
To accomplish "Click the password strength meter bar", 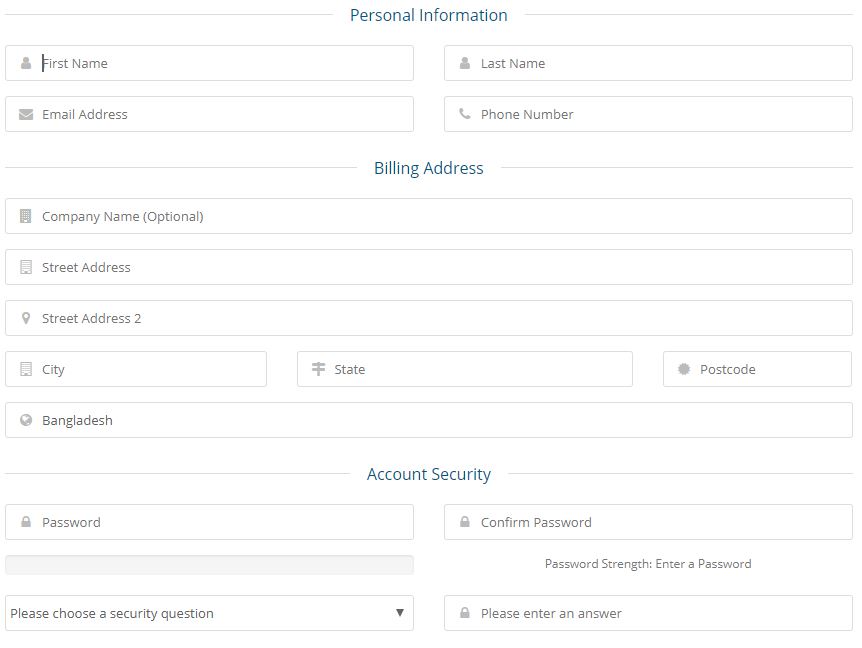I will (209, 565).
